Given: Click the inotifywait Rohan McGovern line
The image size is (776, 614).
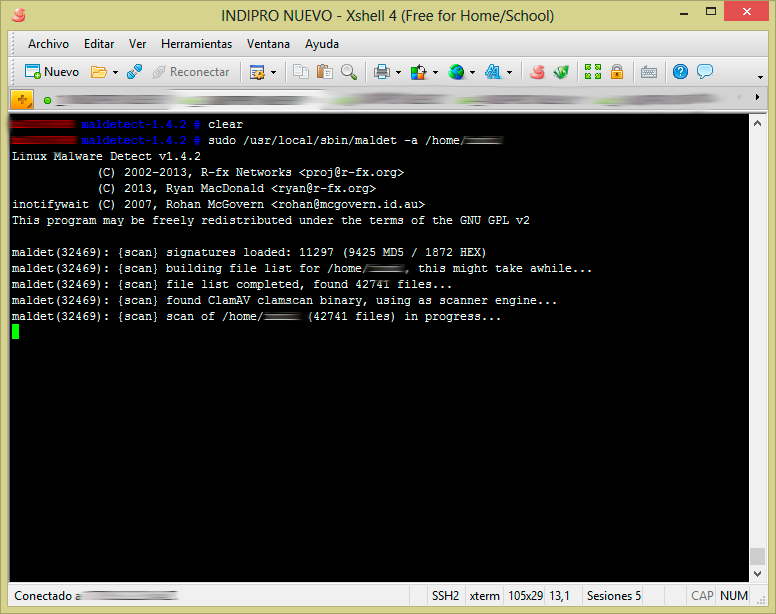Looking at the screenshot, I should pos(218,204).
